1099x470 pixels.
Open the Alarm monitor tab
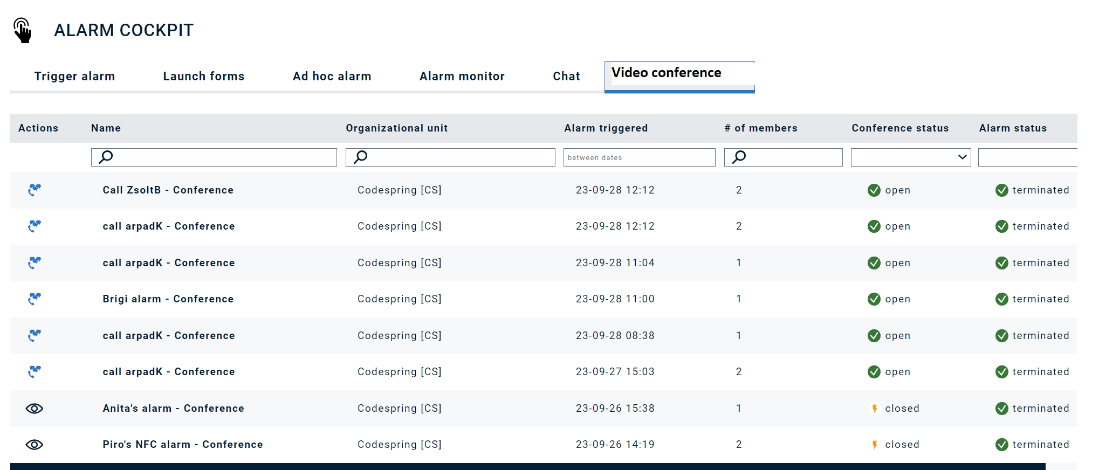[x=462, y=76]
